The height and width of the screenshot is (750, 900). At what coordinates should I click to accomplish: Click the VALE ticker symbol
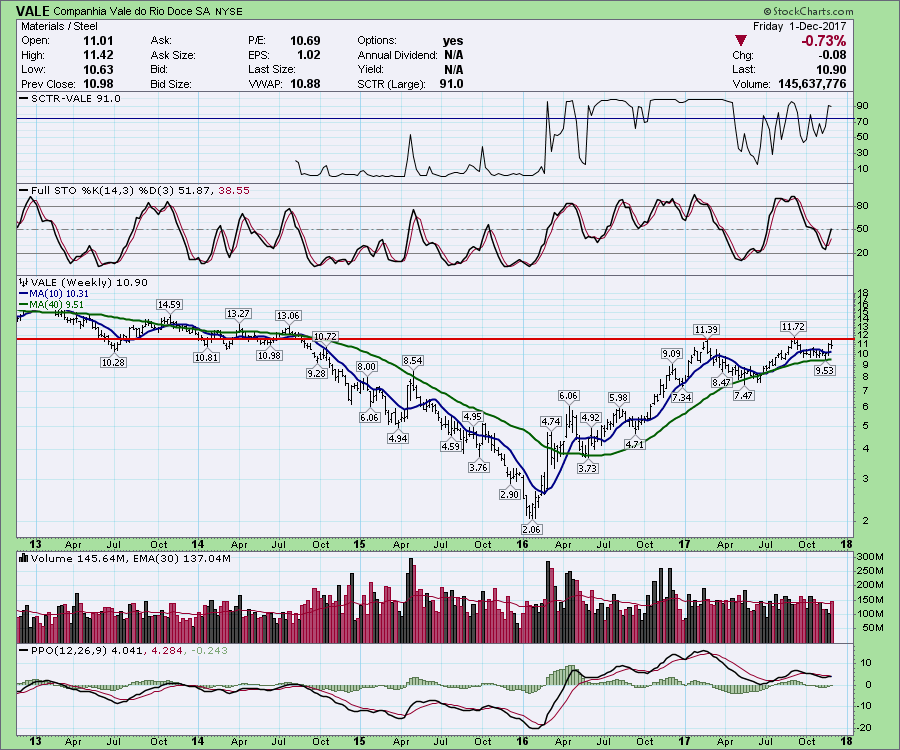pyautogui.click(x=33, y=11)
